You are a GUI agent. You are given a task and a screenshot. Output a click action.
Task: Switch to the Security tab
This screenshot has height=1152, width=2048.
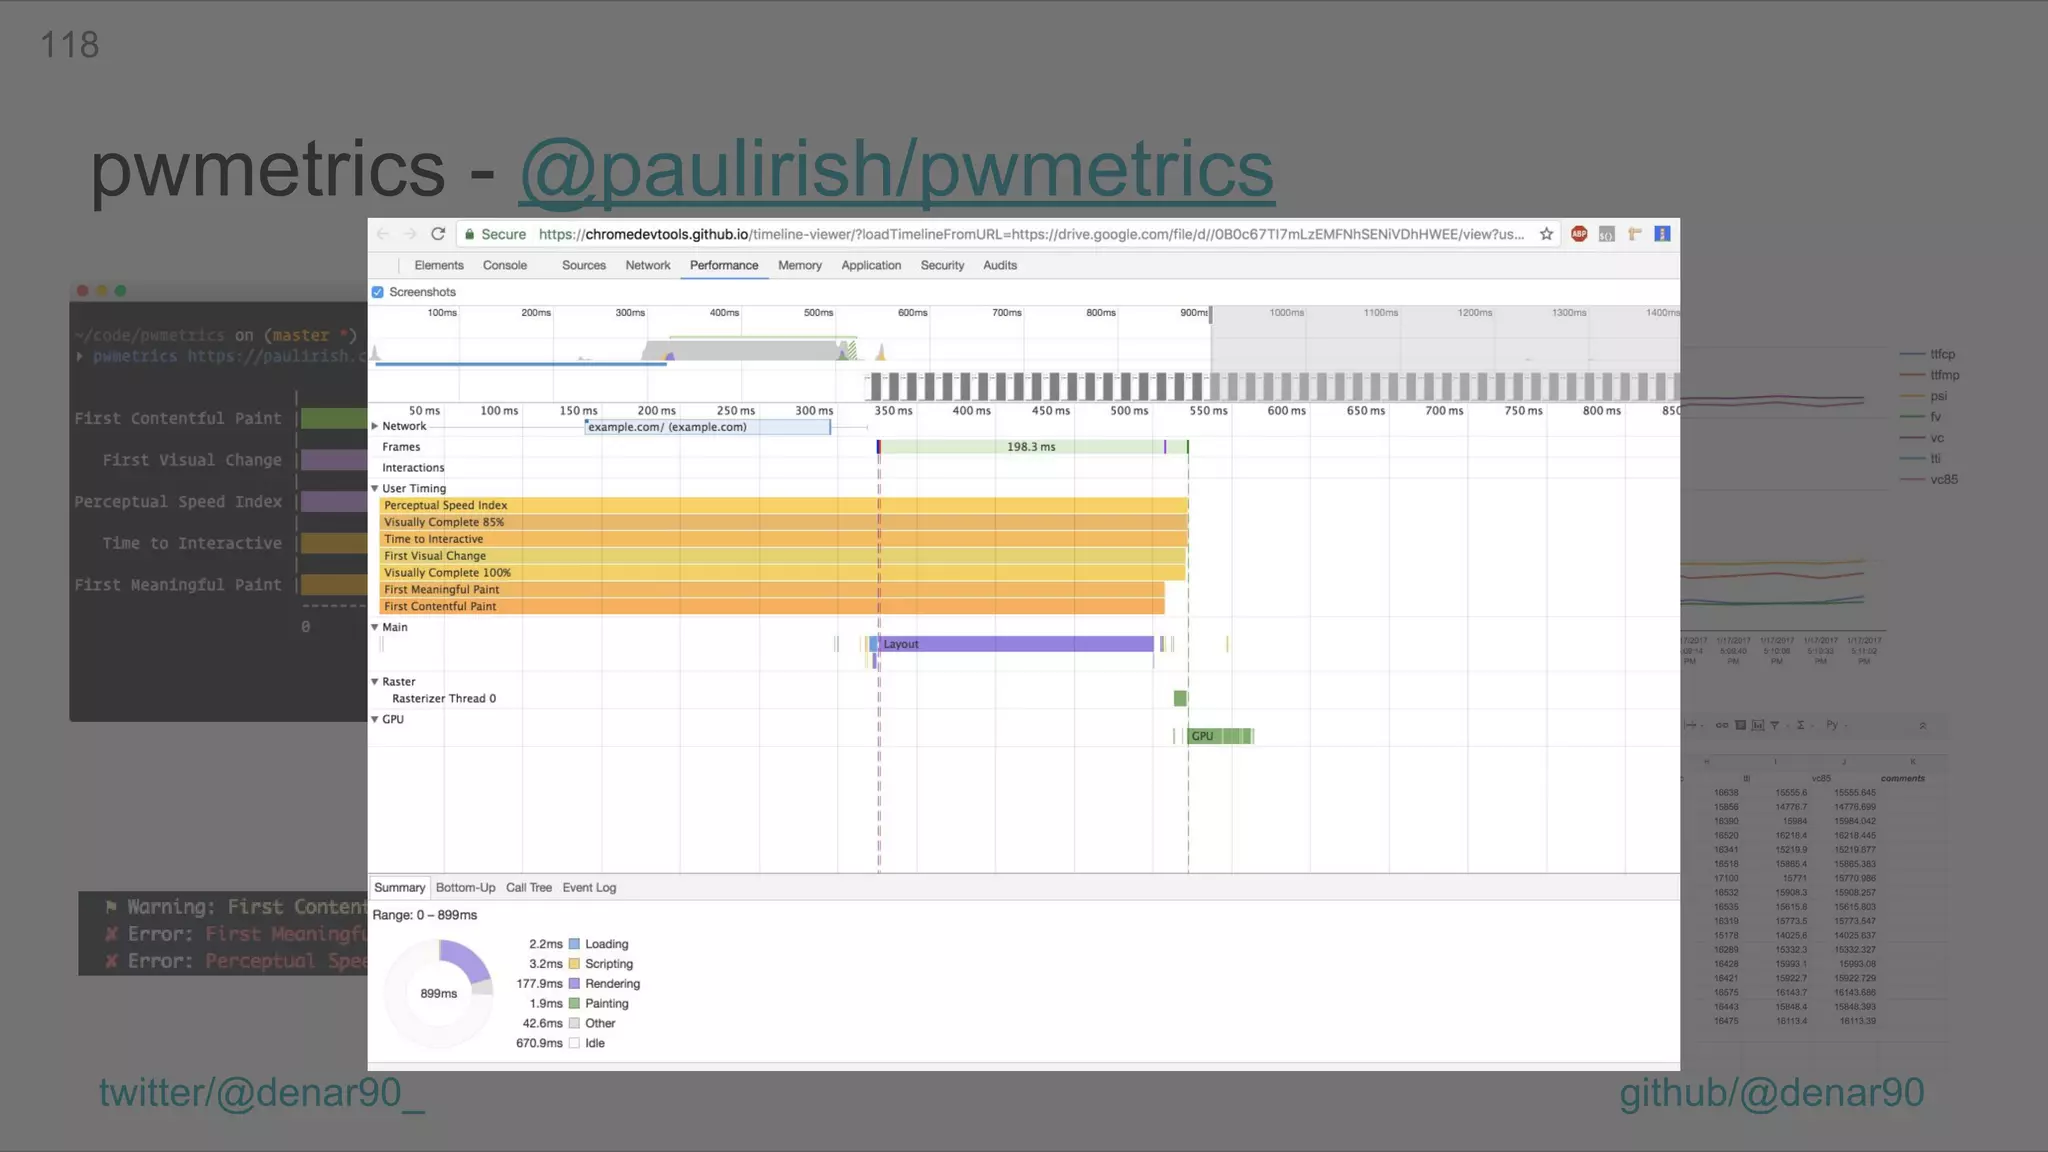942,266
